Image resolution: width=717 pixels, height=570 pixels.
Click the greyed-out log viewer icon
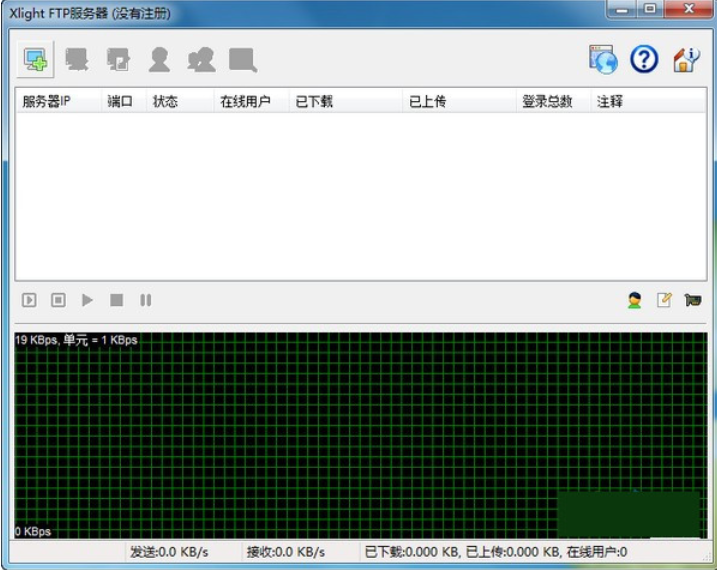pos(243,59)
